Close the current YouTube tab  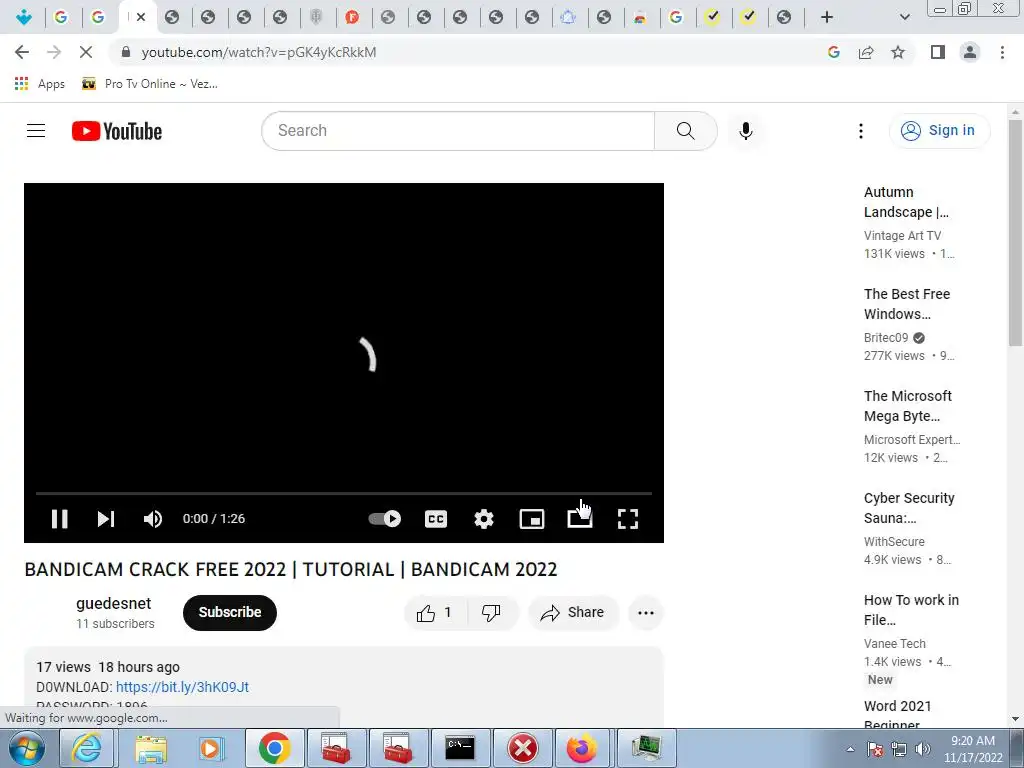141,17
